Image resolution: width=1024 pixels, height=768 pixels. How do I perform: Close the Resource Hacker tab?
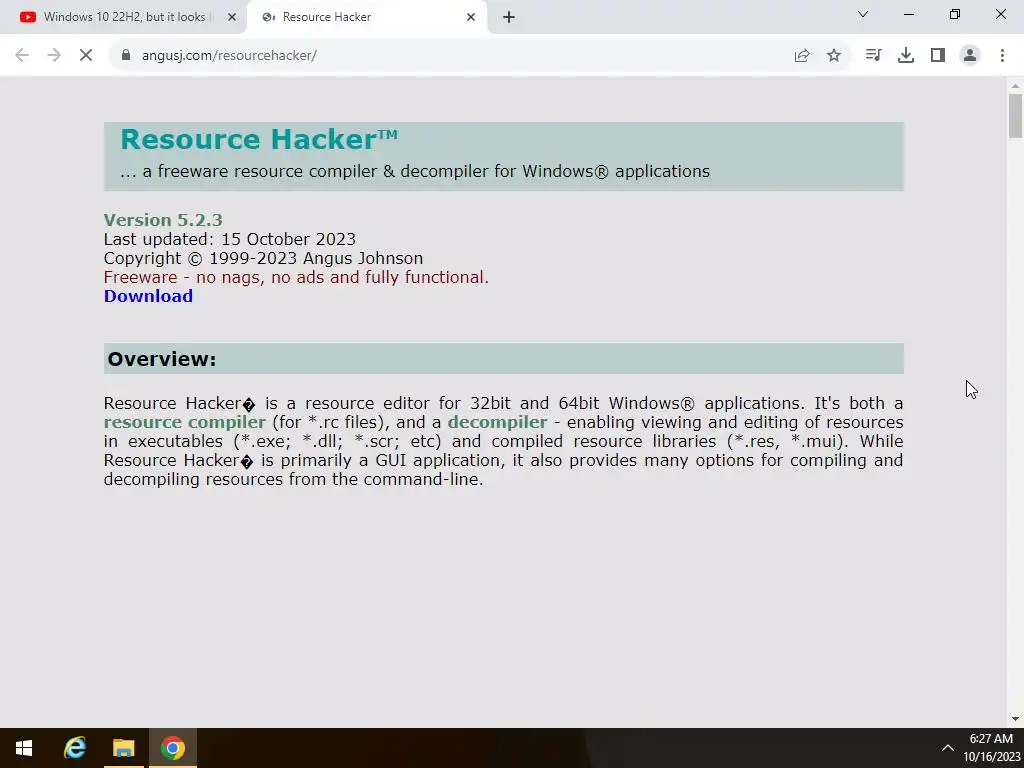click(471, 17)
